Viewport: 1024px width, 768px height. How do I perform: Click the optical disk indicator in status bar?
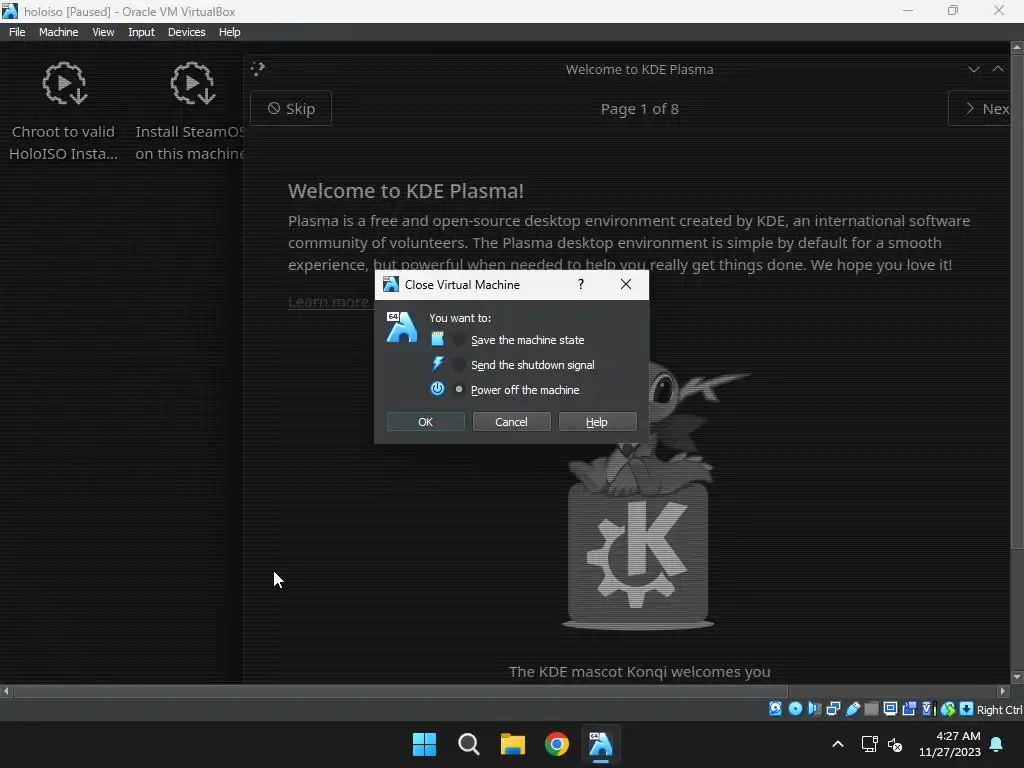795,709
